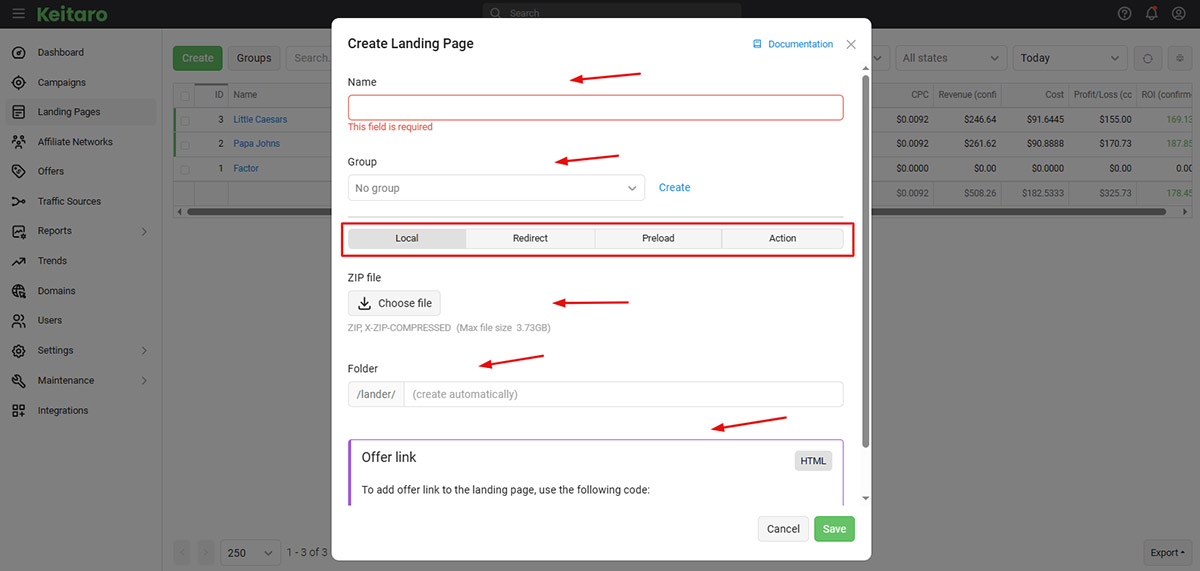Select the Affiliate Networks icon
This screenshot has width=1200, height=571.
point(19,142)
